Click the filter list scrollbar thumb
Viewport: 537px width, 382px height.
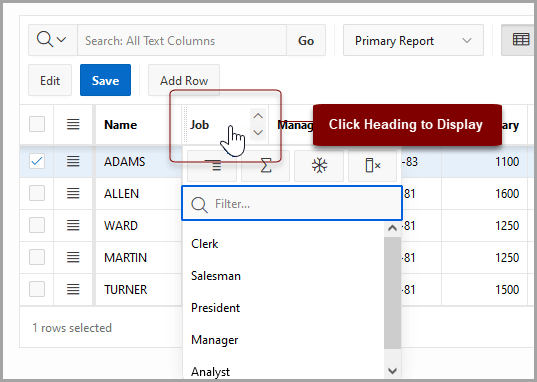pos(392,293)
